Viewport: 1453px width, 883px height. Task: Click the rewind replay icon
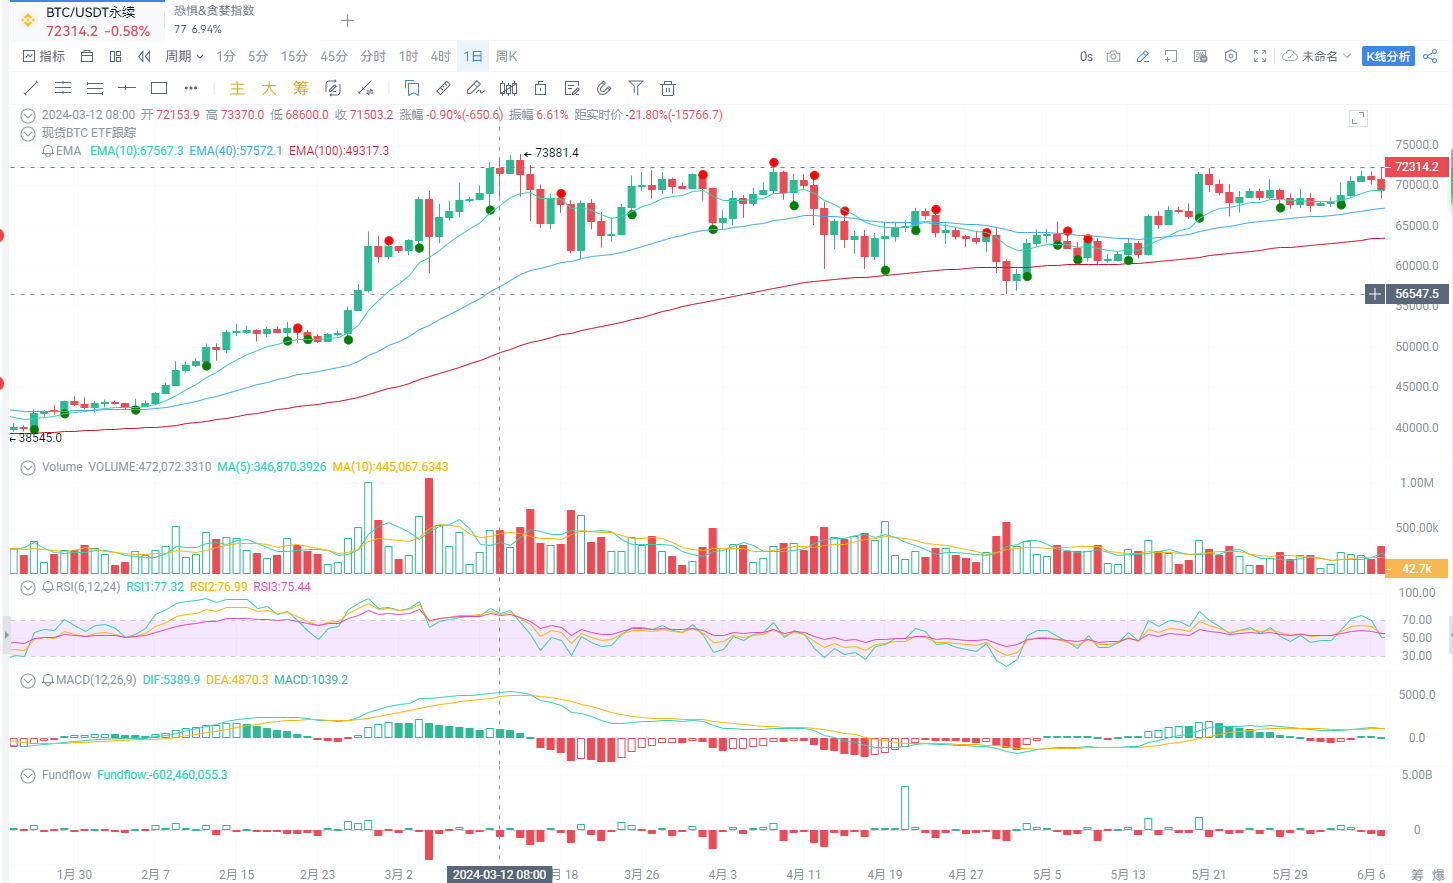(144, 57)
